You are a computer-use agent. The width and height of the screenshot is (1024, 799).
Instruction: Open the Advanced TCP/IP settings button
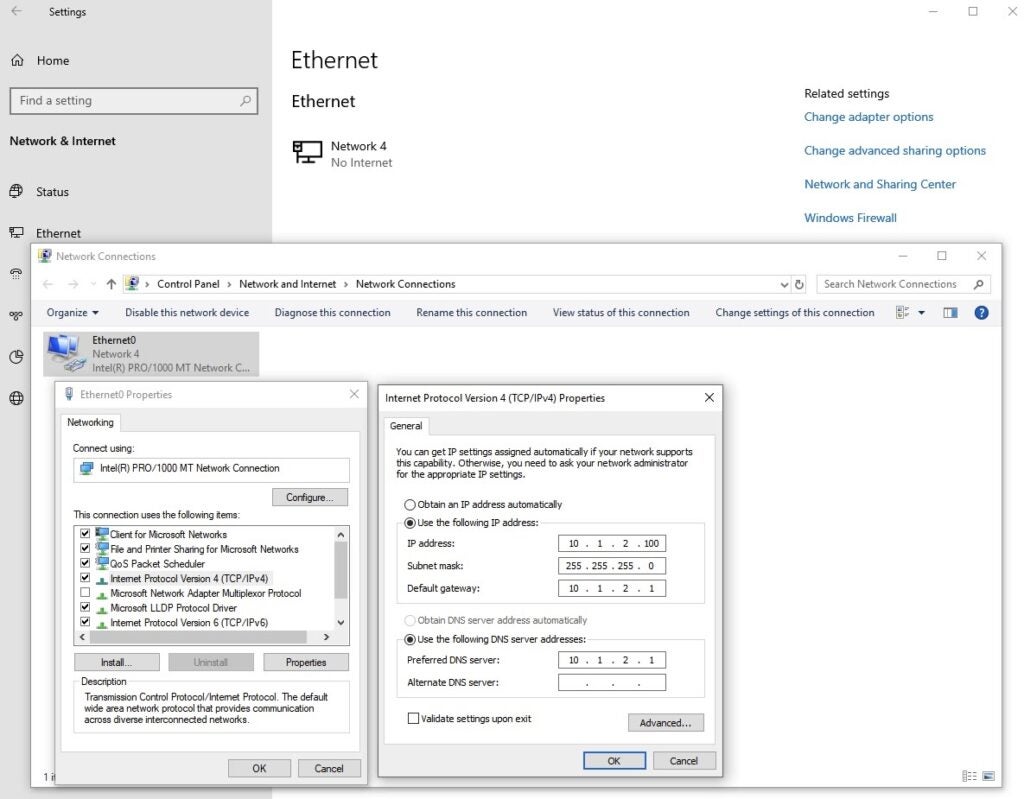[x=665, y=722]
